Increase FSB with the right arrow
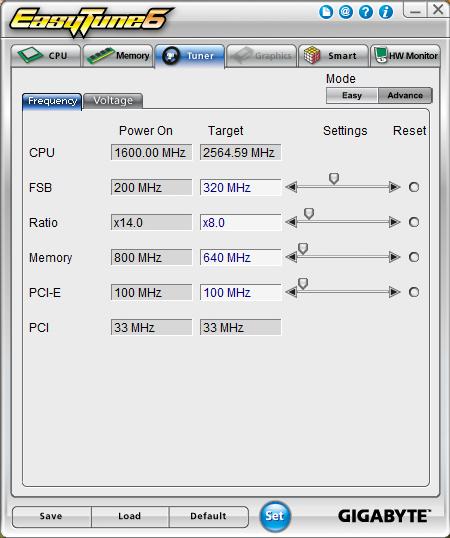 click(x=395, y=187)
